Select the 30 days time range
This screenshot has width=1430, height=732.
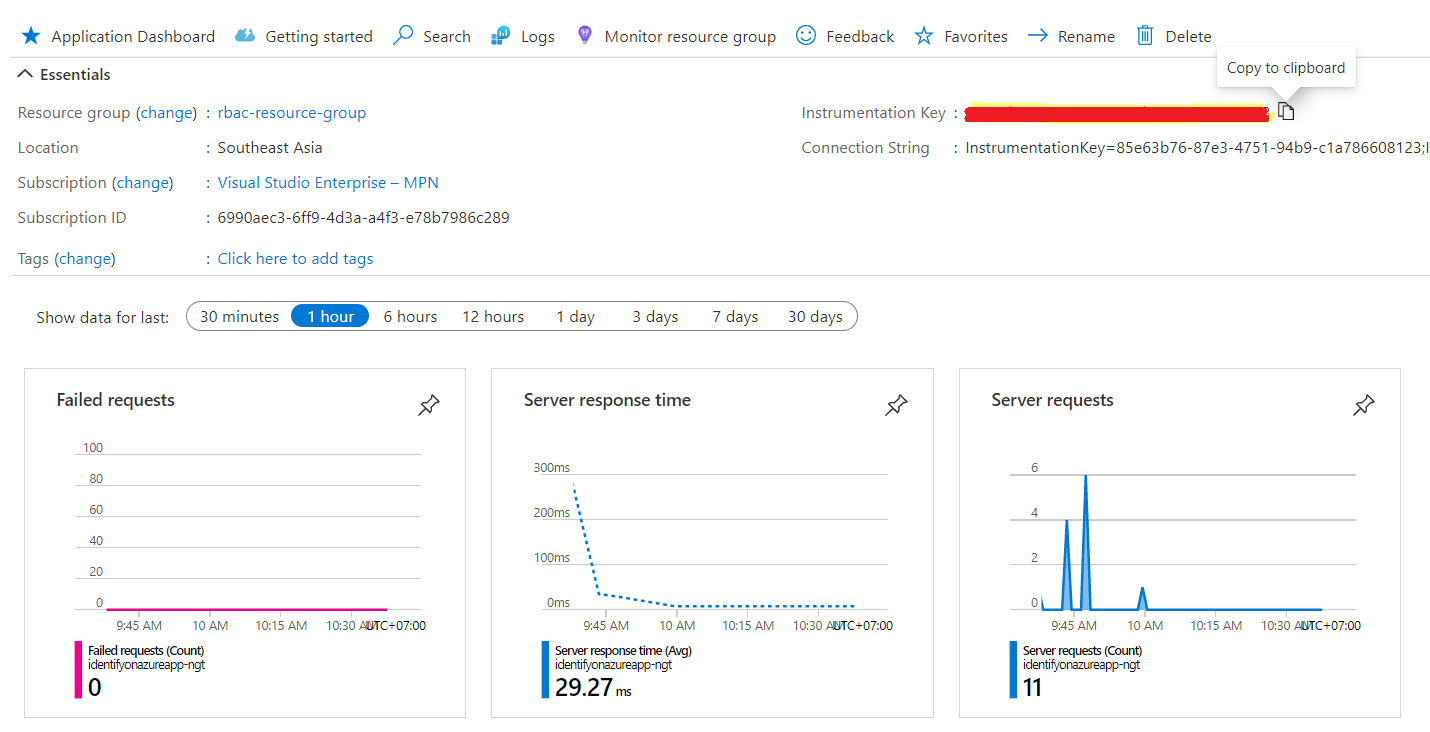click(x=815, y=316)
